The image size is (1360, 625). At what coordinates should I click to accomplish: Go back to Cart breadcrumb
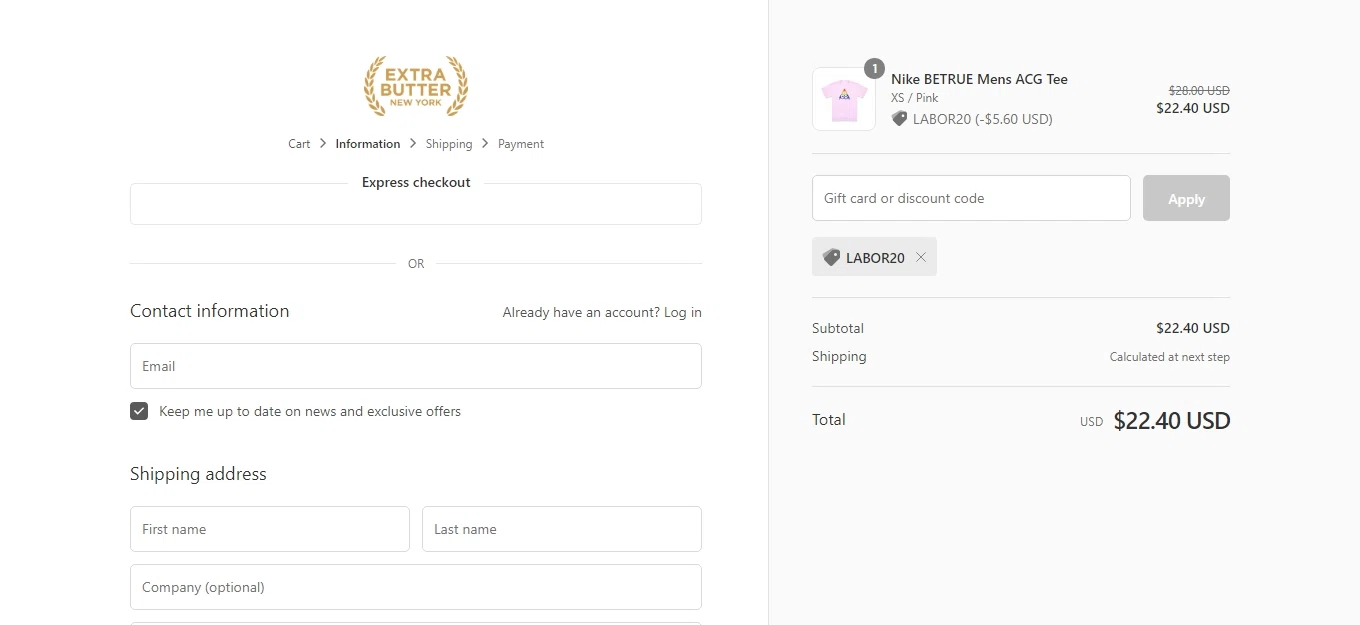[x=299, y=144]
